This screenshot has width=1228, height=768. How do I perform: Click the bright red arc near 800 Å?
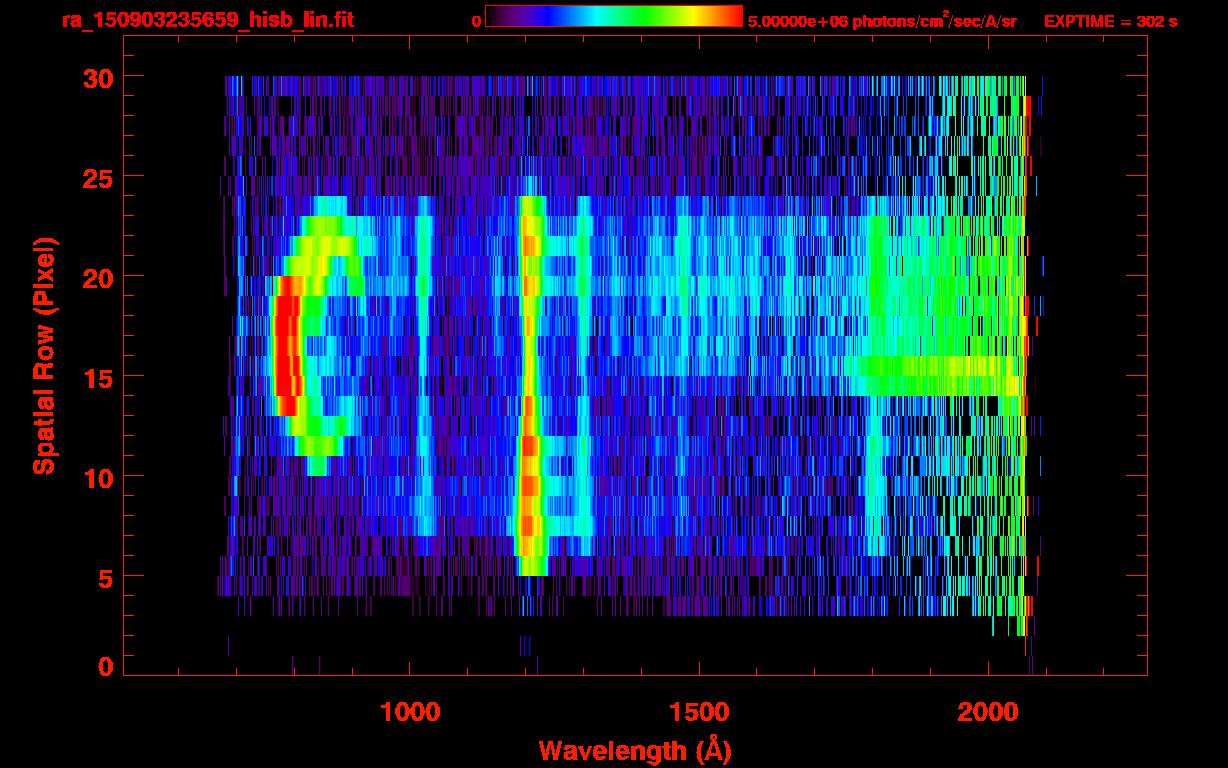tap(287, 345)
